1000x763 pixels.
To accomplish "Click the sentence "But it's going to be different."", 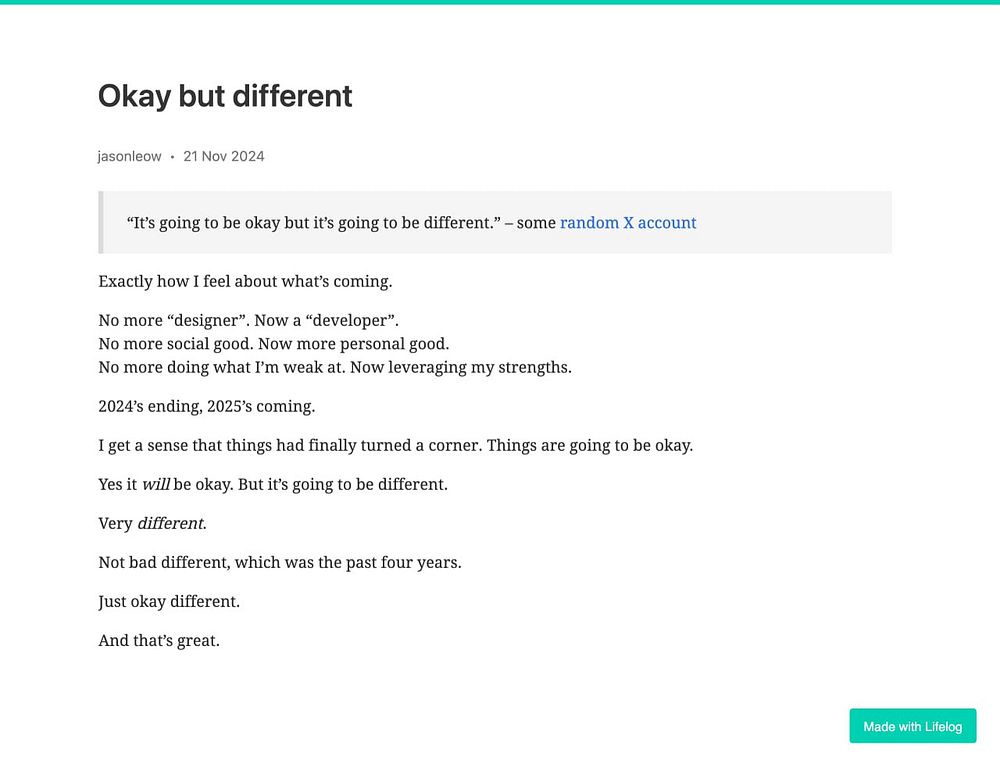I will coord(342,485).
